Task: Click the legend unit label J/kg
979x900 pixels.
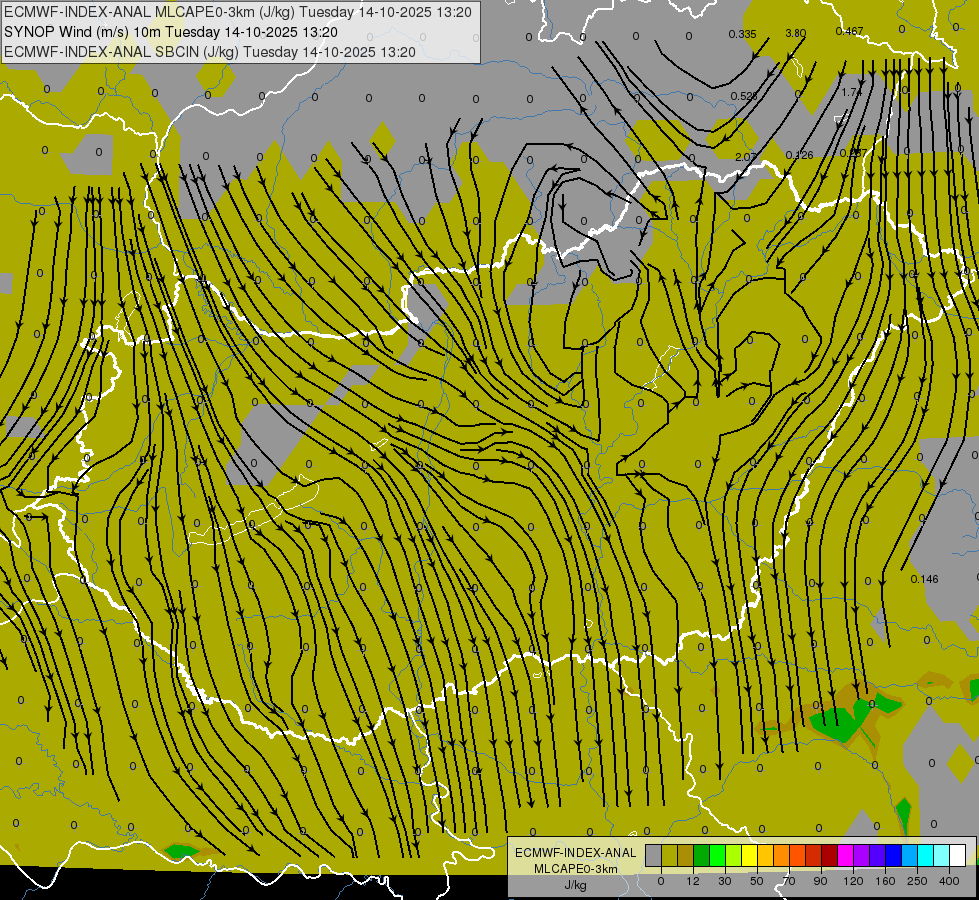Action: [576, 885]
